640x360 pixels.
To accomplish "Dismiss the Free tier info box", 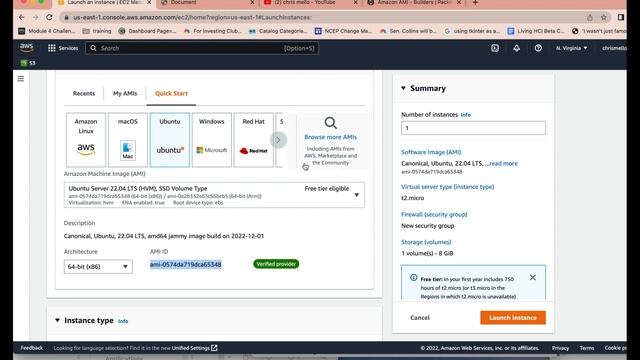I will point(533,278).
